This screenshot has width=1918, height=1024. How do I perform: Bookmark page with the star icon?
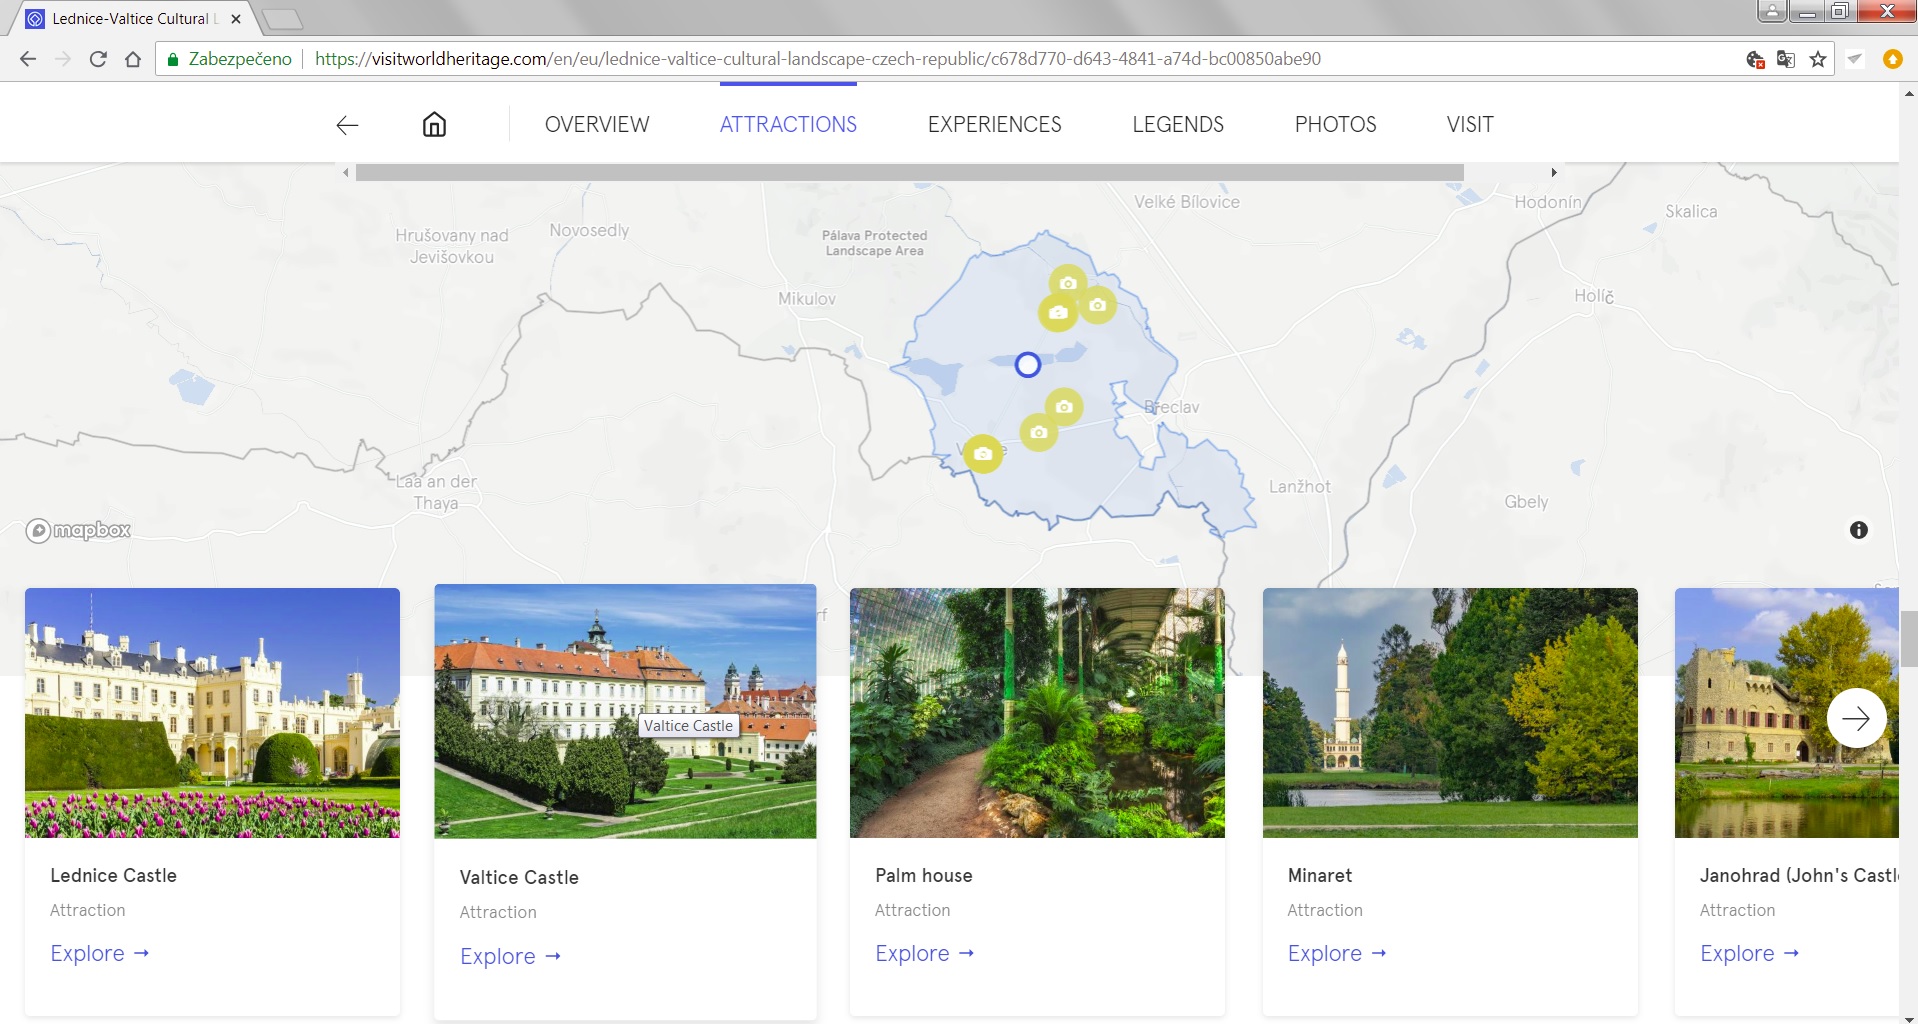coord(1818,59)
